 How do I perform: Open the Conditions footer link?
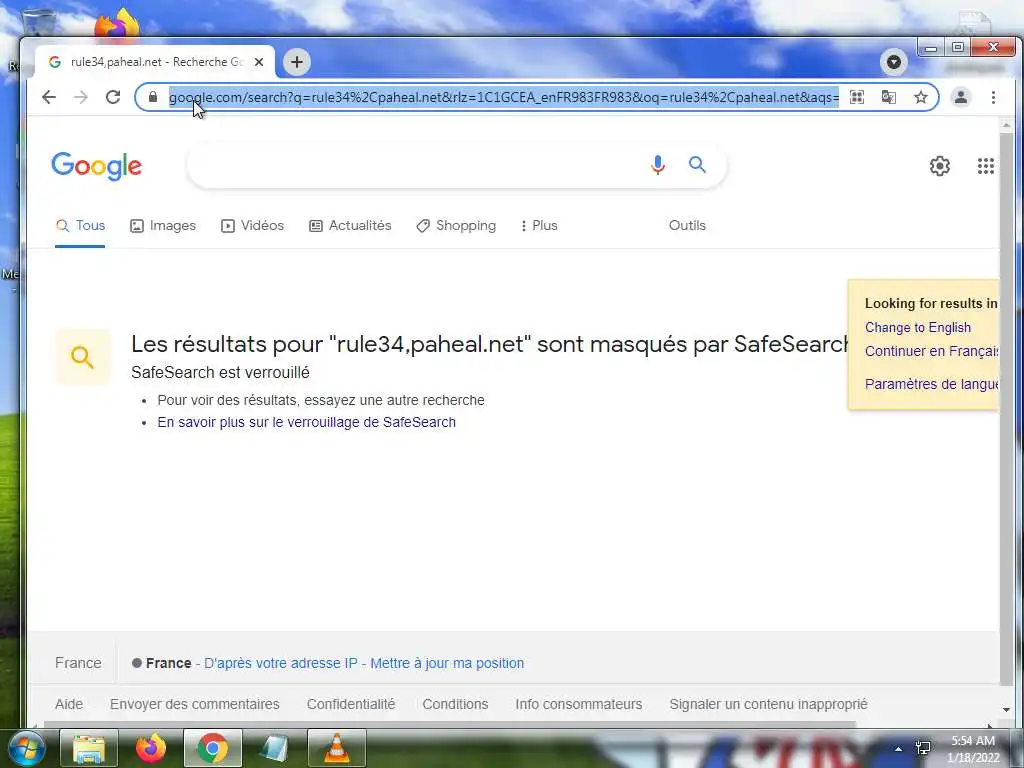click(x=455, y=704)
